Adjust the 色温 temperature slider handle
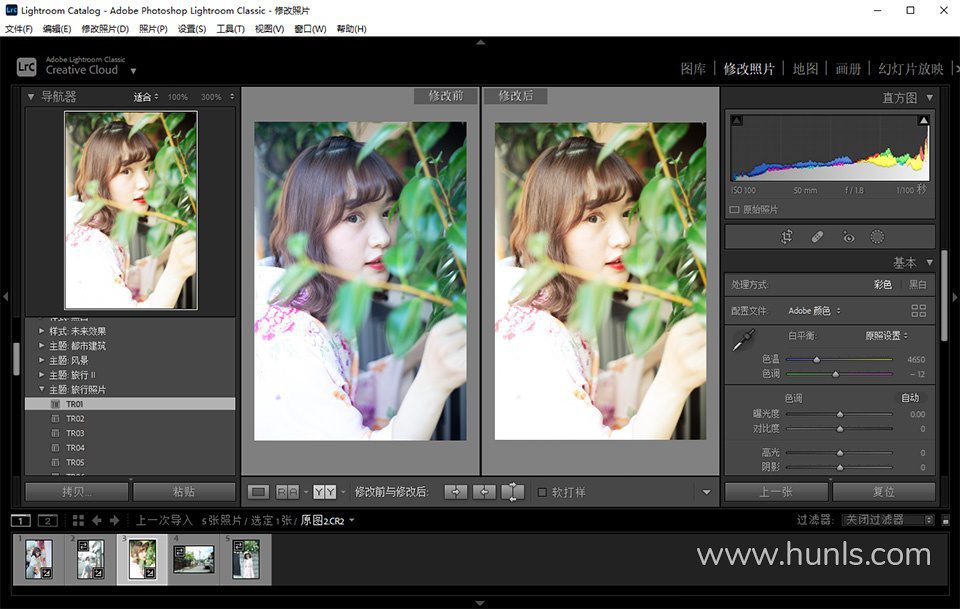Screen dimensions: 960x609 (x=816, y=360)
